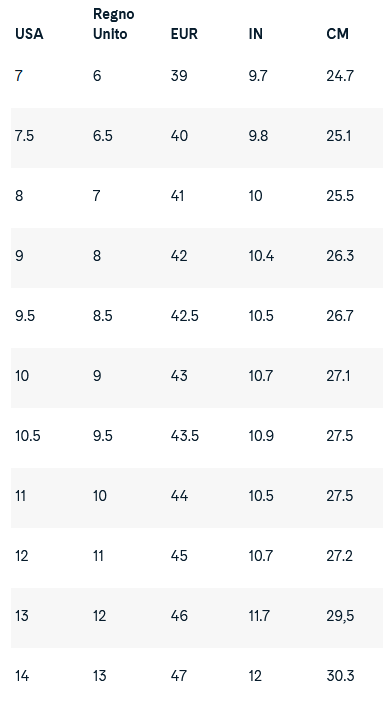Screen dimensions: 383x712
Task: Select the EUR 44 cell
Action: [179, 495]
